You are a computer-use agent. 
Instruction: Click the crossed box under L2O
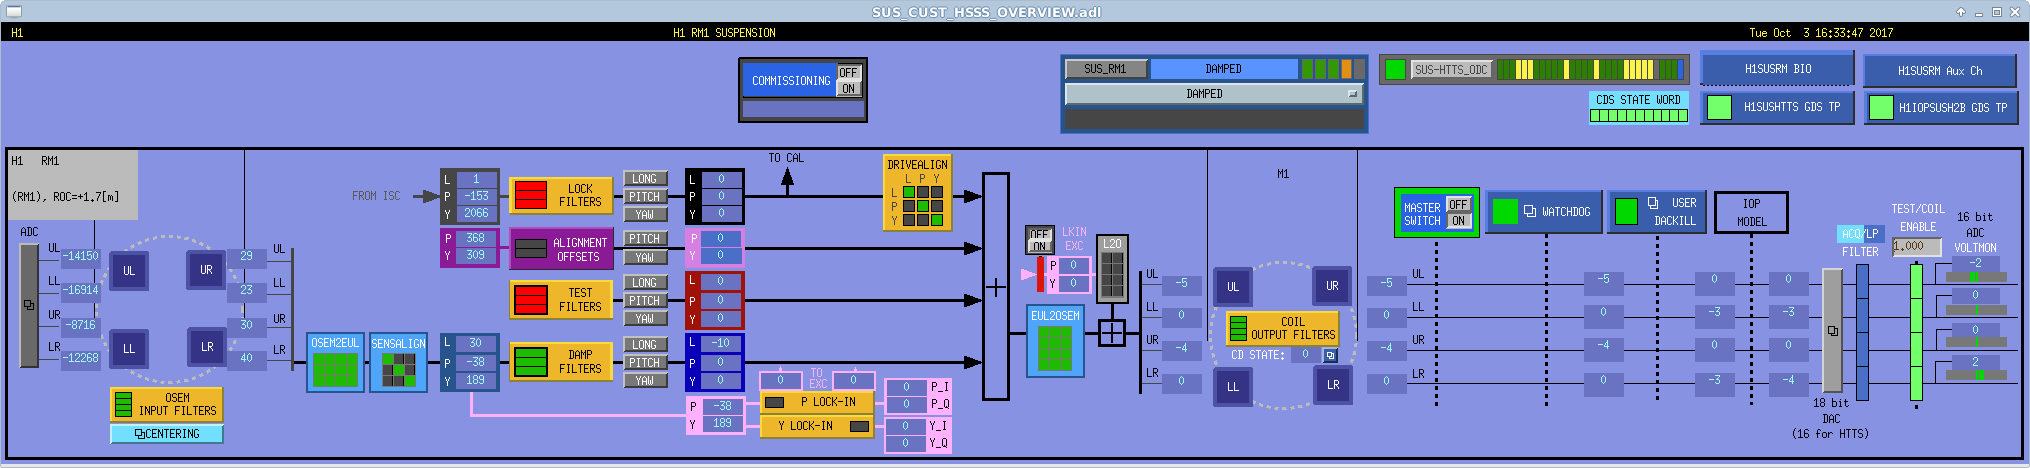pyautogui.click(x=1112, y=333)
